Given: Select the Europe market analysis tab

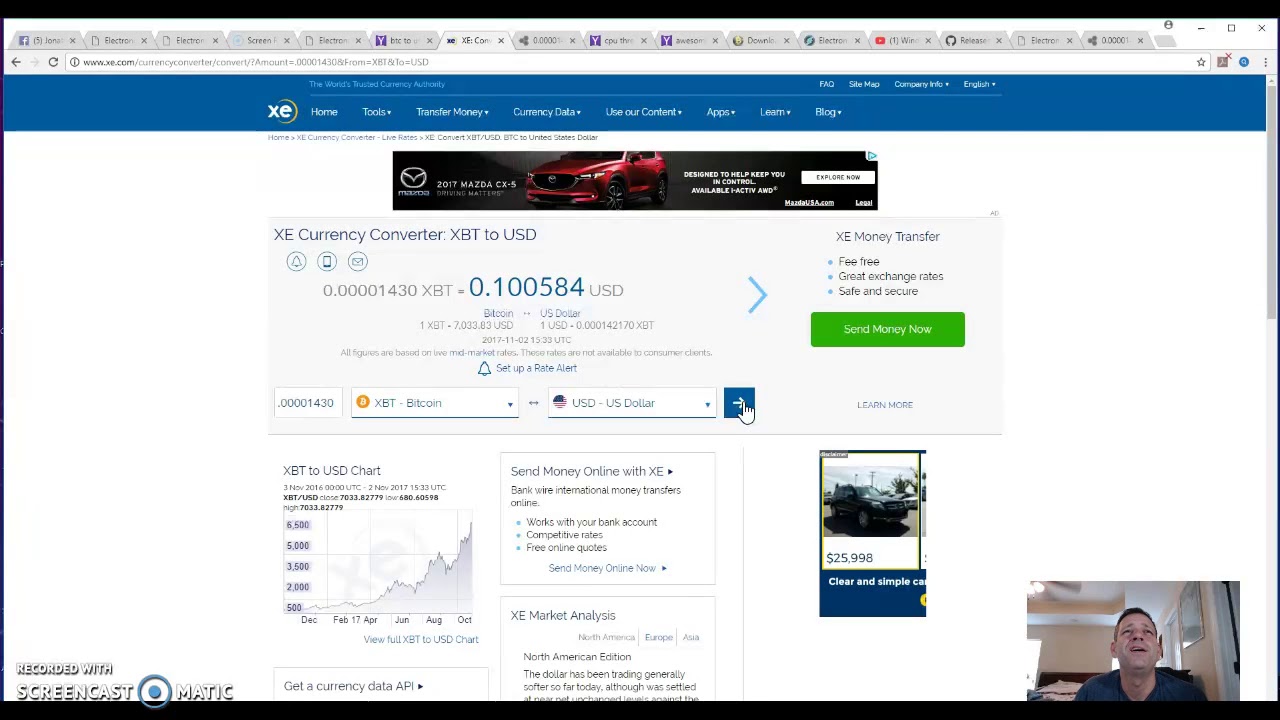Looking at the screenshot, I should [658, 637].
